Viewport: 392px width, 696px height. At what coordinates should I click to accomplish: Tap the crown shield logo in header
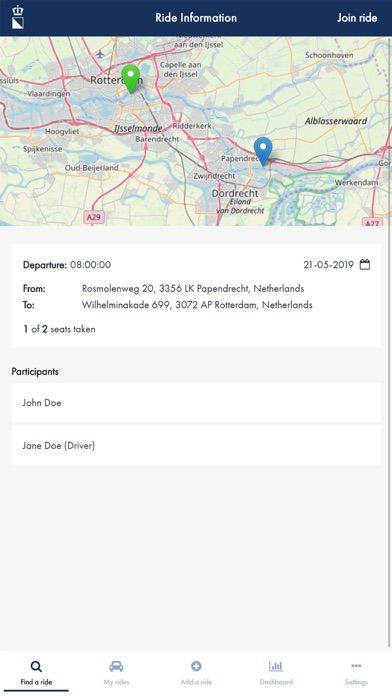pos(18,17)
